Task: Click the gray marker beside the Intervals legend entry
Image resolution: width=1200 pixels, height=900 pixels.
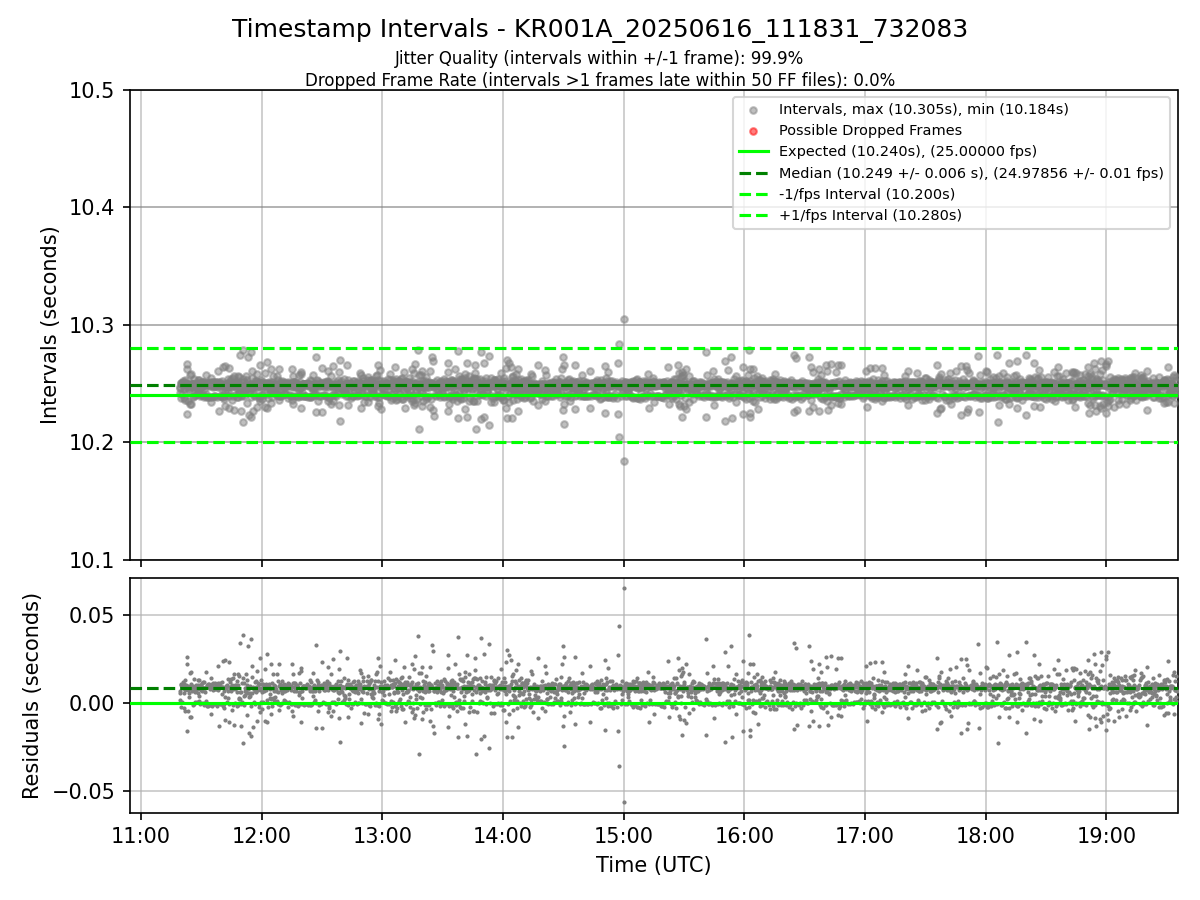Action: point(755,109)
